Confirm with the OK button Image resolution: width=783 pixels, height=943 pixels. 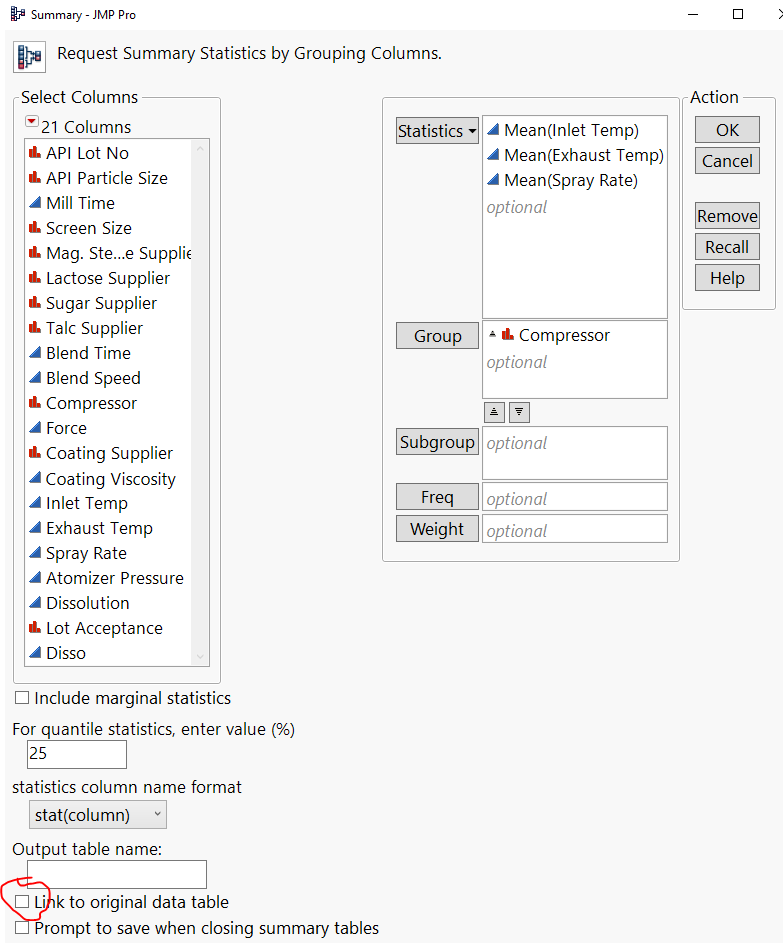point(727,130)
